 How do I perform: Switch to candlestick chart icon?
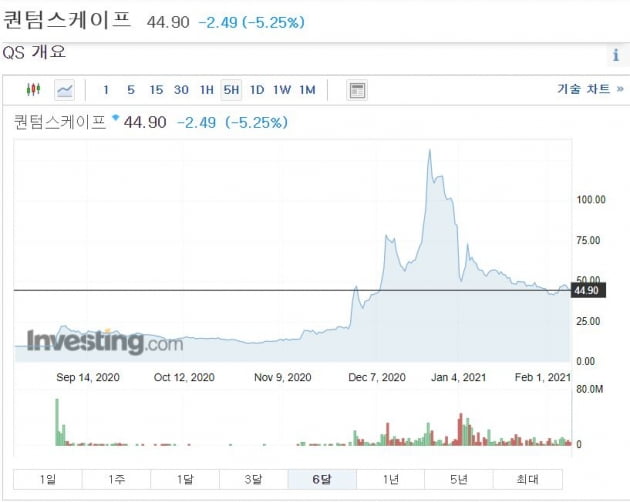(x=33, y=89)
